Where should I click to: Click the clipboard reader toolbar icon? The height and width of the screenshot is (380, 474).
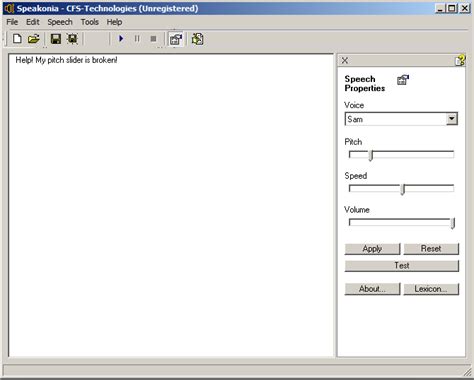(x=197, y=39)
